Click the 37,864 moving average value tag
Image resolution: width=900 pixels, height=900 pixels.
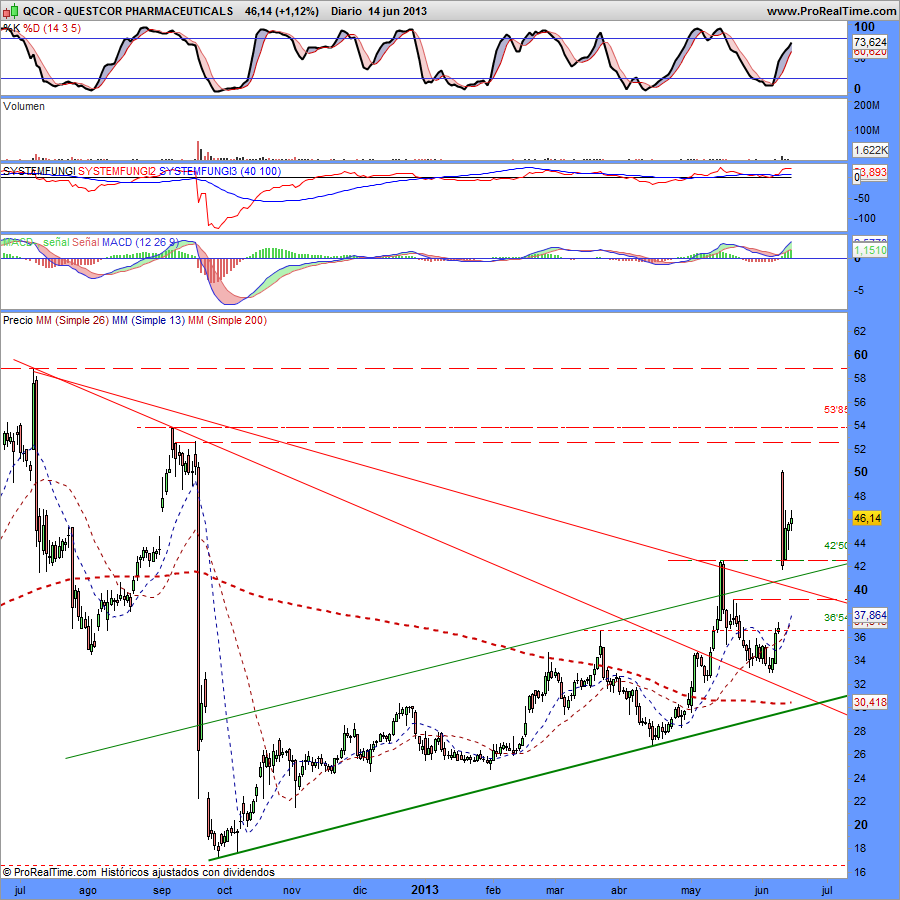(870, 615)
